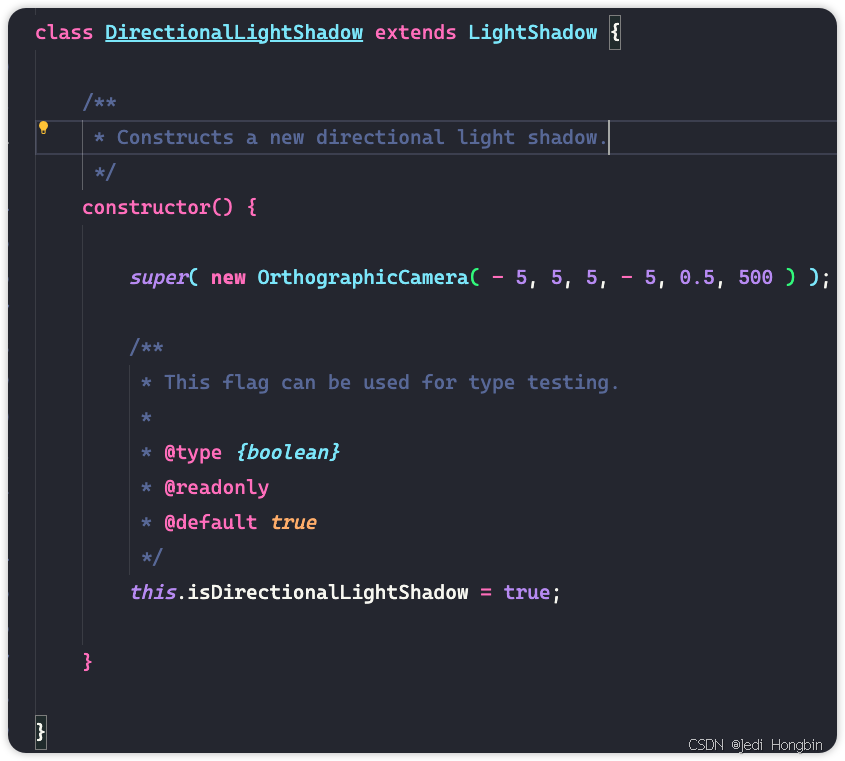Click the first '/**' comment opener above Constructs
The height and width of the screenshot is (761, 845).
click(100, 102)
